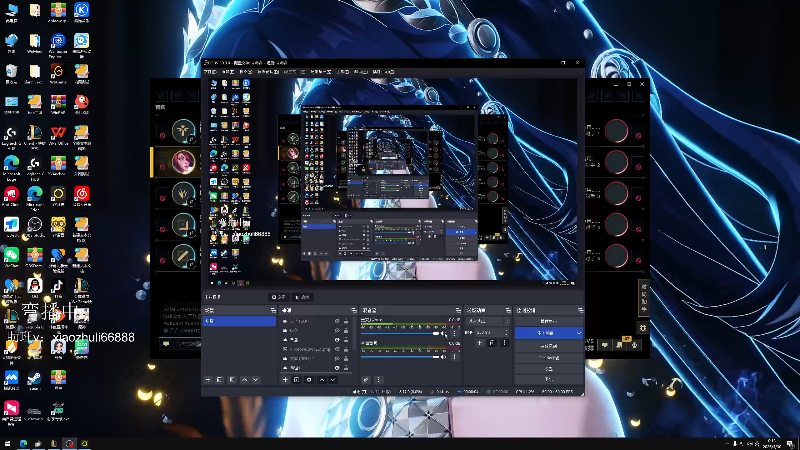Screen dimensions: 800x450
Task: Open source properties gear in Sources toolbar
Action: (x=309, y=380)
